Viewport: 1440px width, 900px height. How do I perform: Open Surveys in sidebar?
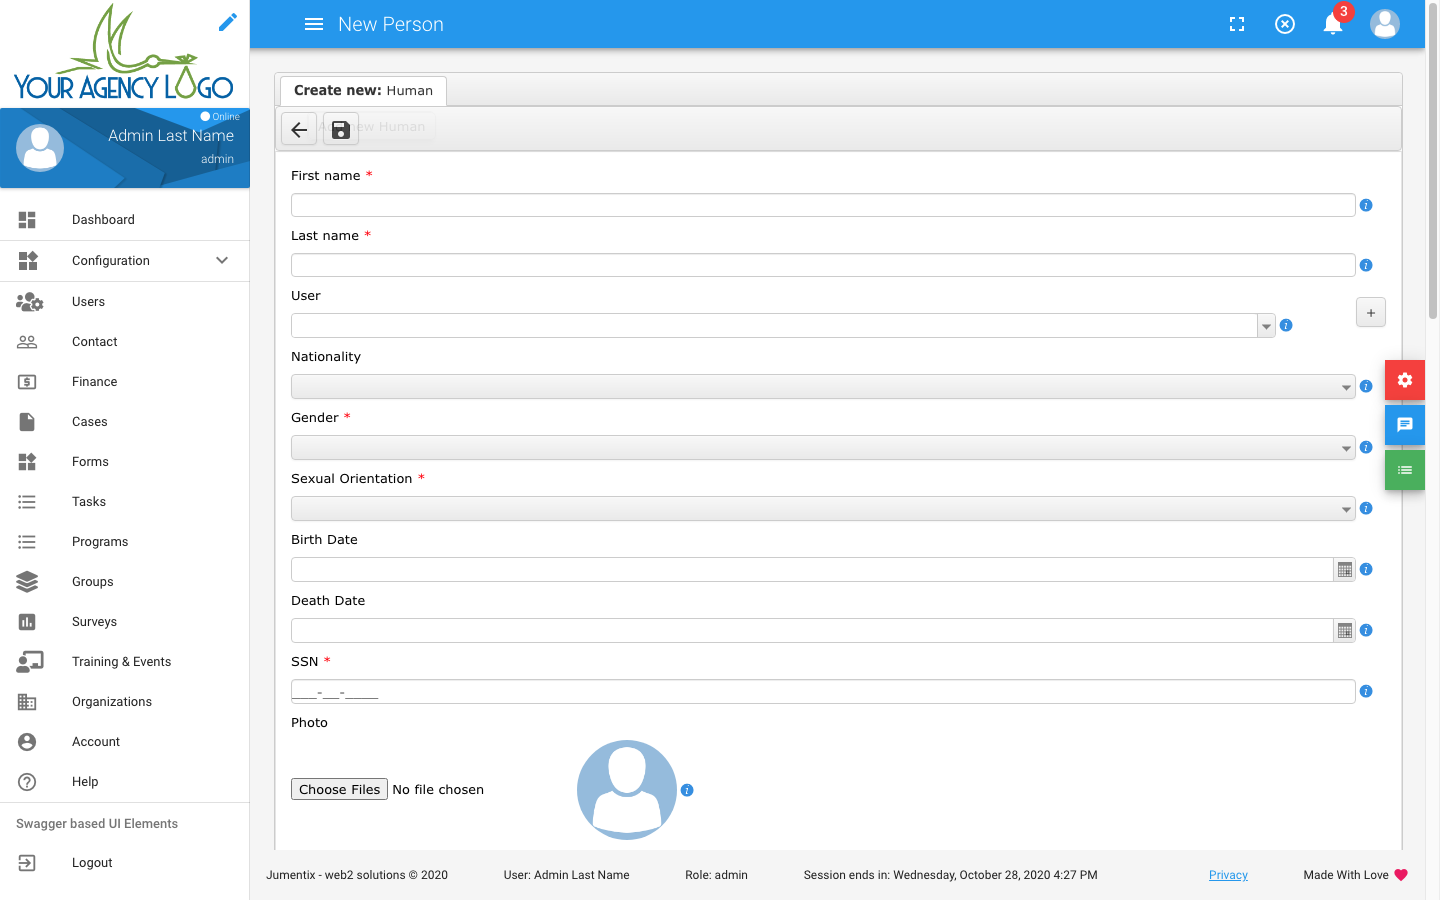[125, 622]
